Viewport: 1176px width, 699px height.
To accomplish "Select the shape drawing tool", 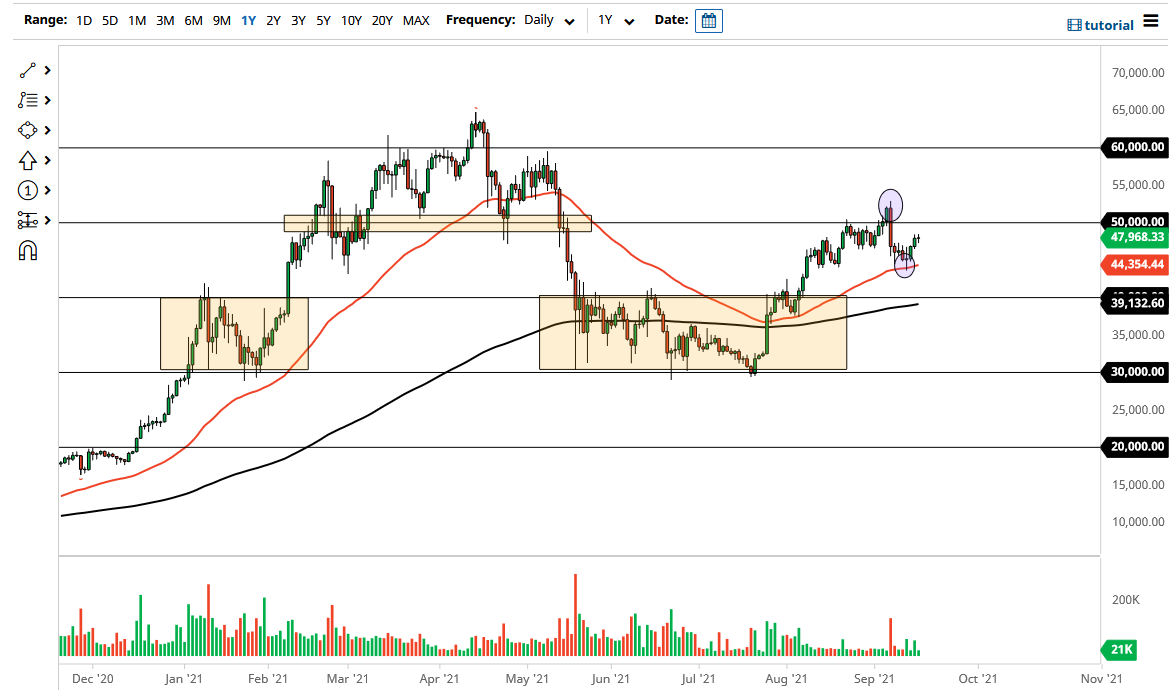I will point(27,130).
